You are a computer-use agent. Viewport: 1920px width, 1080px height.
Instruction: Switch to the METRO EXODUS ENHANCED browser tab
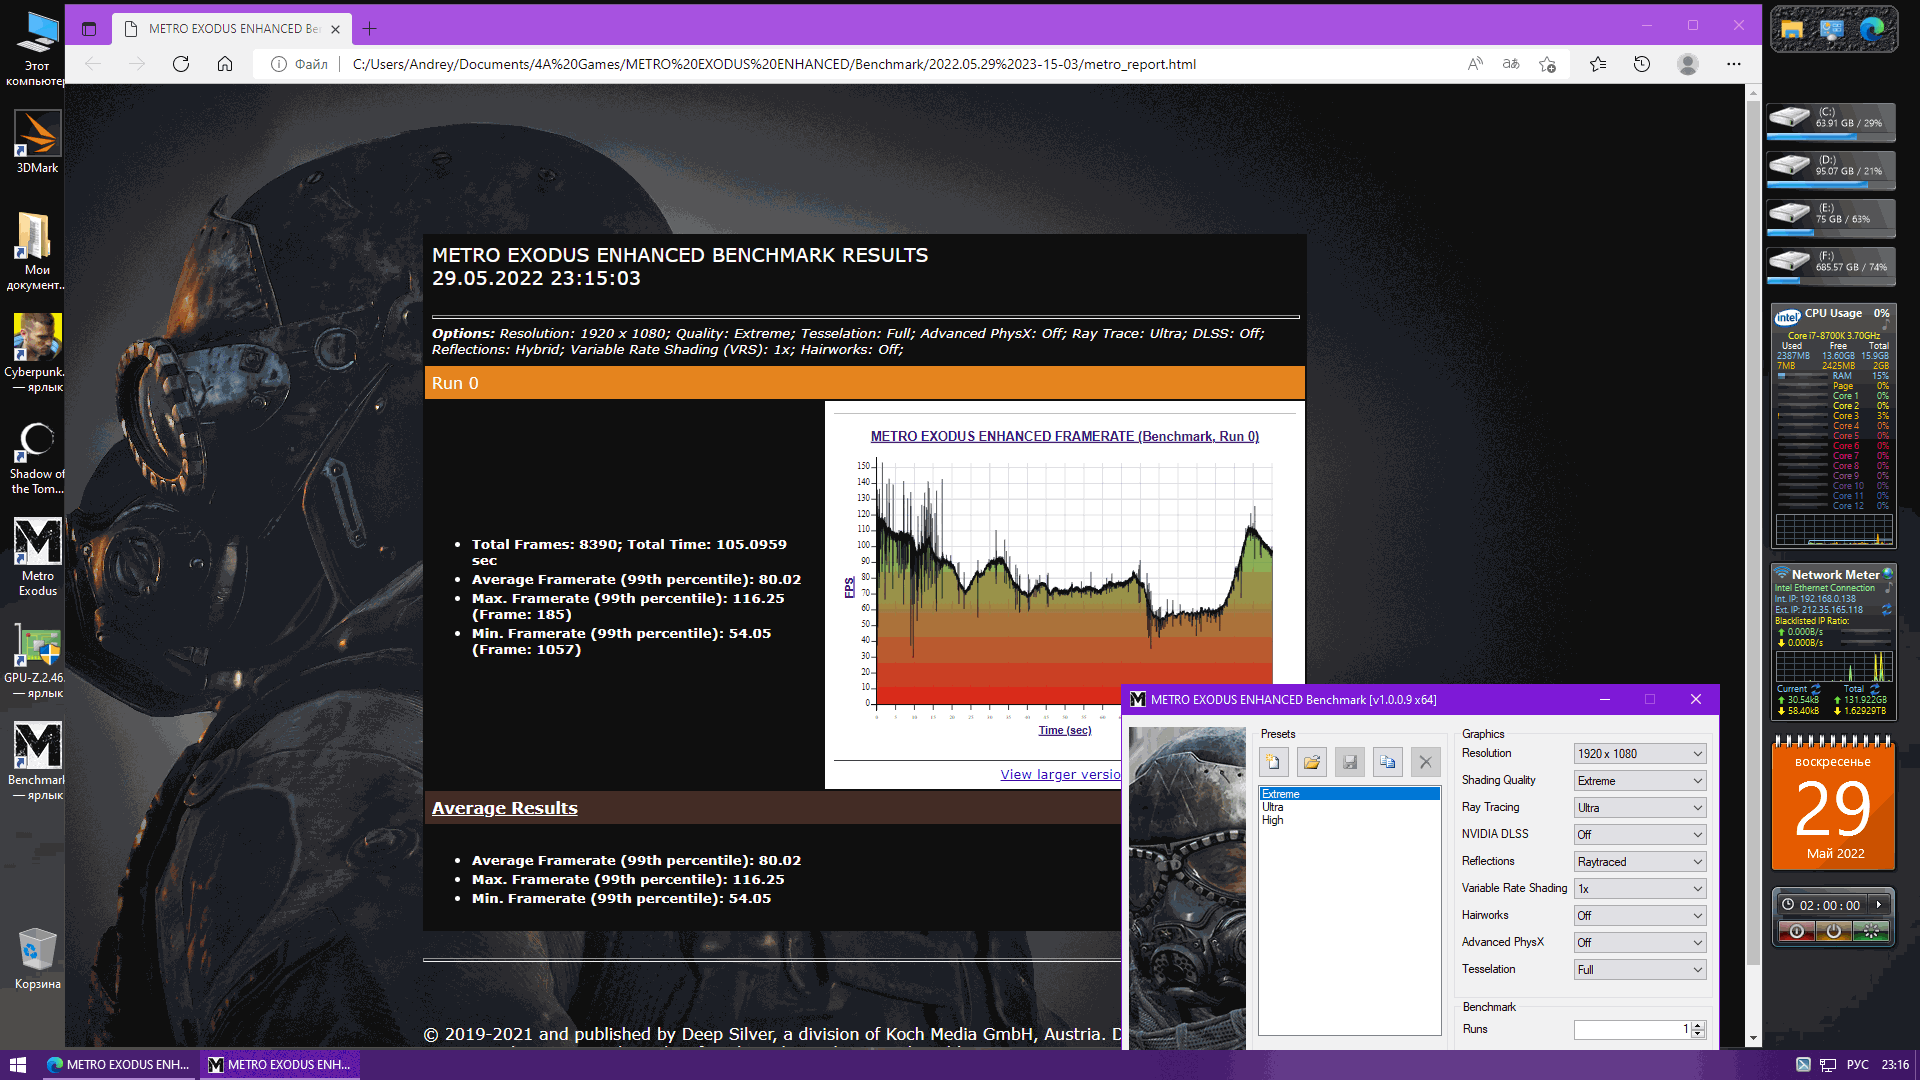[x=234, y=29]
